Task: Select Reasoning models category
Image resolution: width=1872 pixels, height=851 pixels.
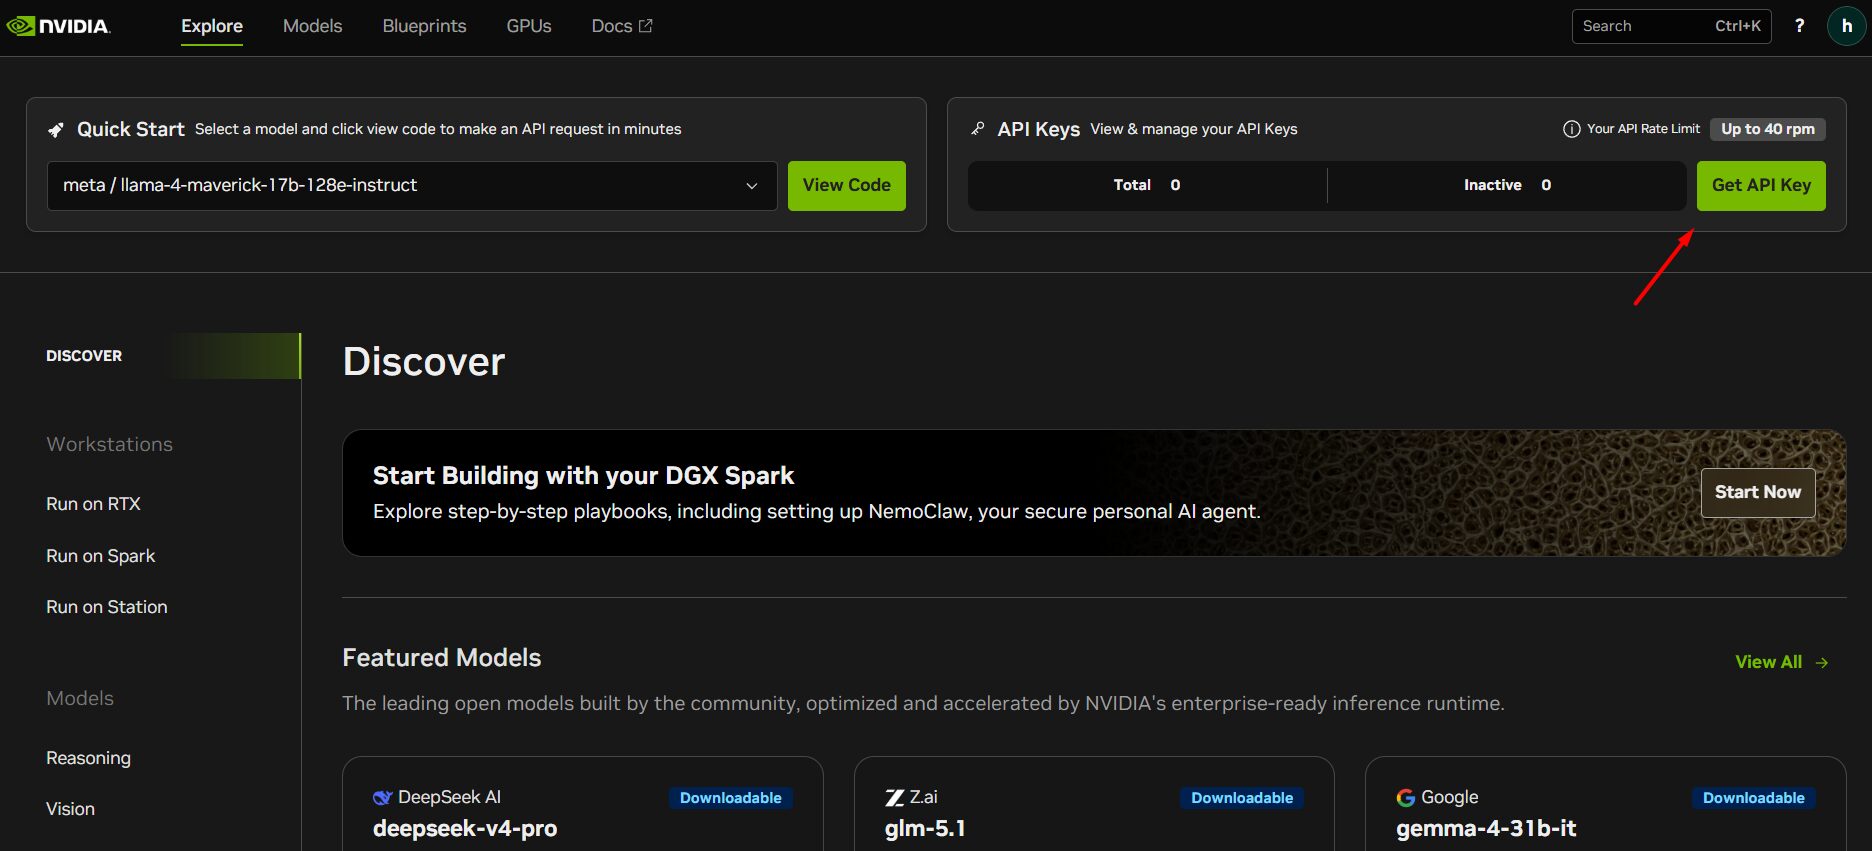Action: pos(88,758)
